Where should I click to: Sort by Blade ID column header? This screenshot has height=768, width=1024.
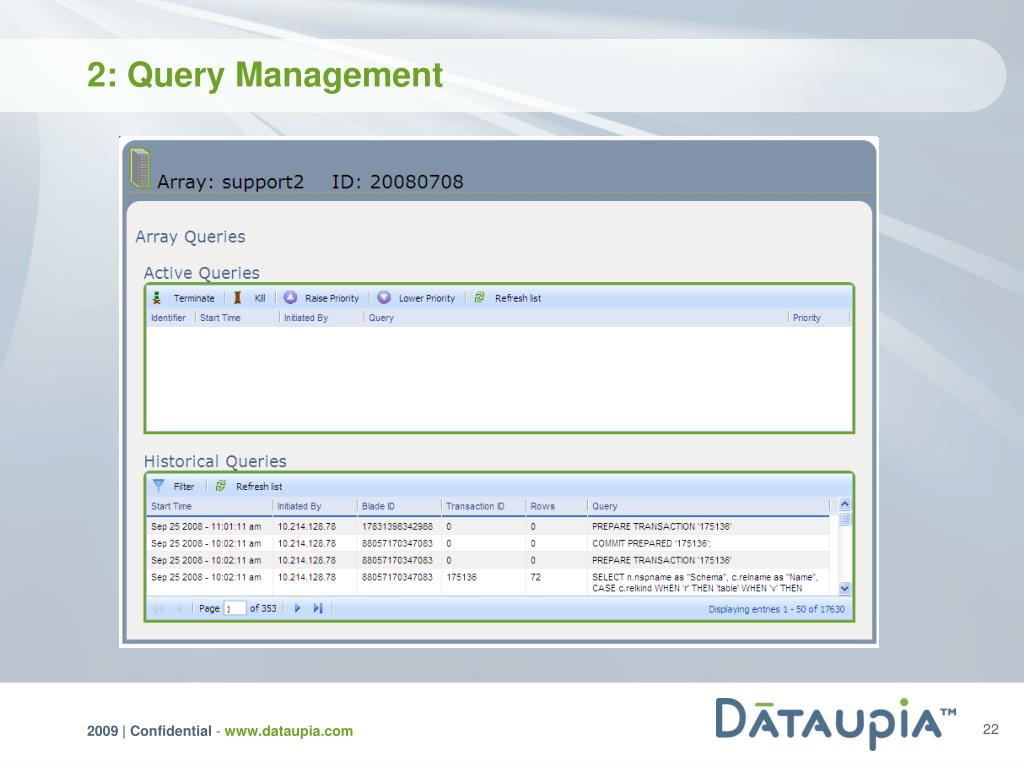pos(378,506)
